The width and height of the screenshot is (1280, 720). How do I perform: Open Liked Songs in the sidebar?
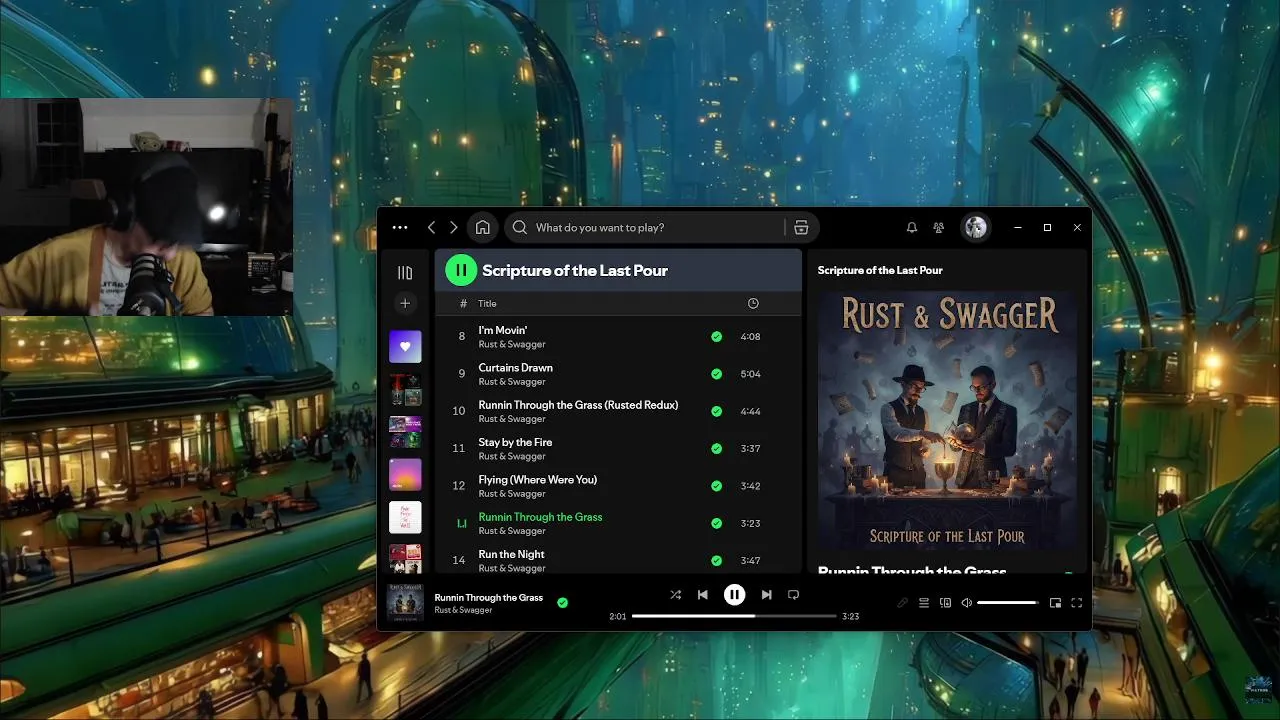pyautogui.click(x=405, y=346)
